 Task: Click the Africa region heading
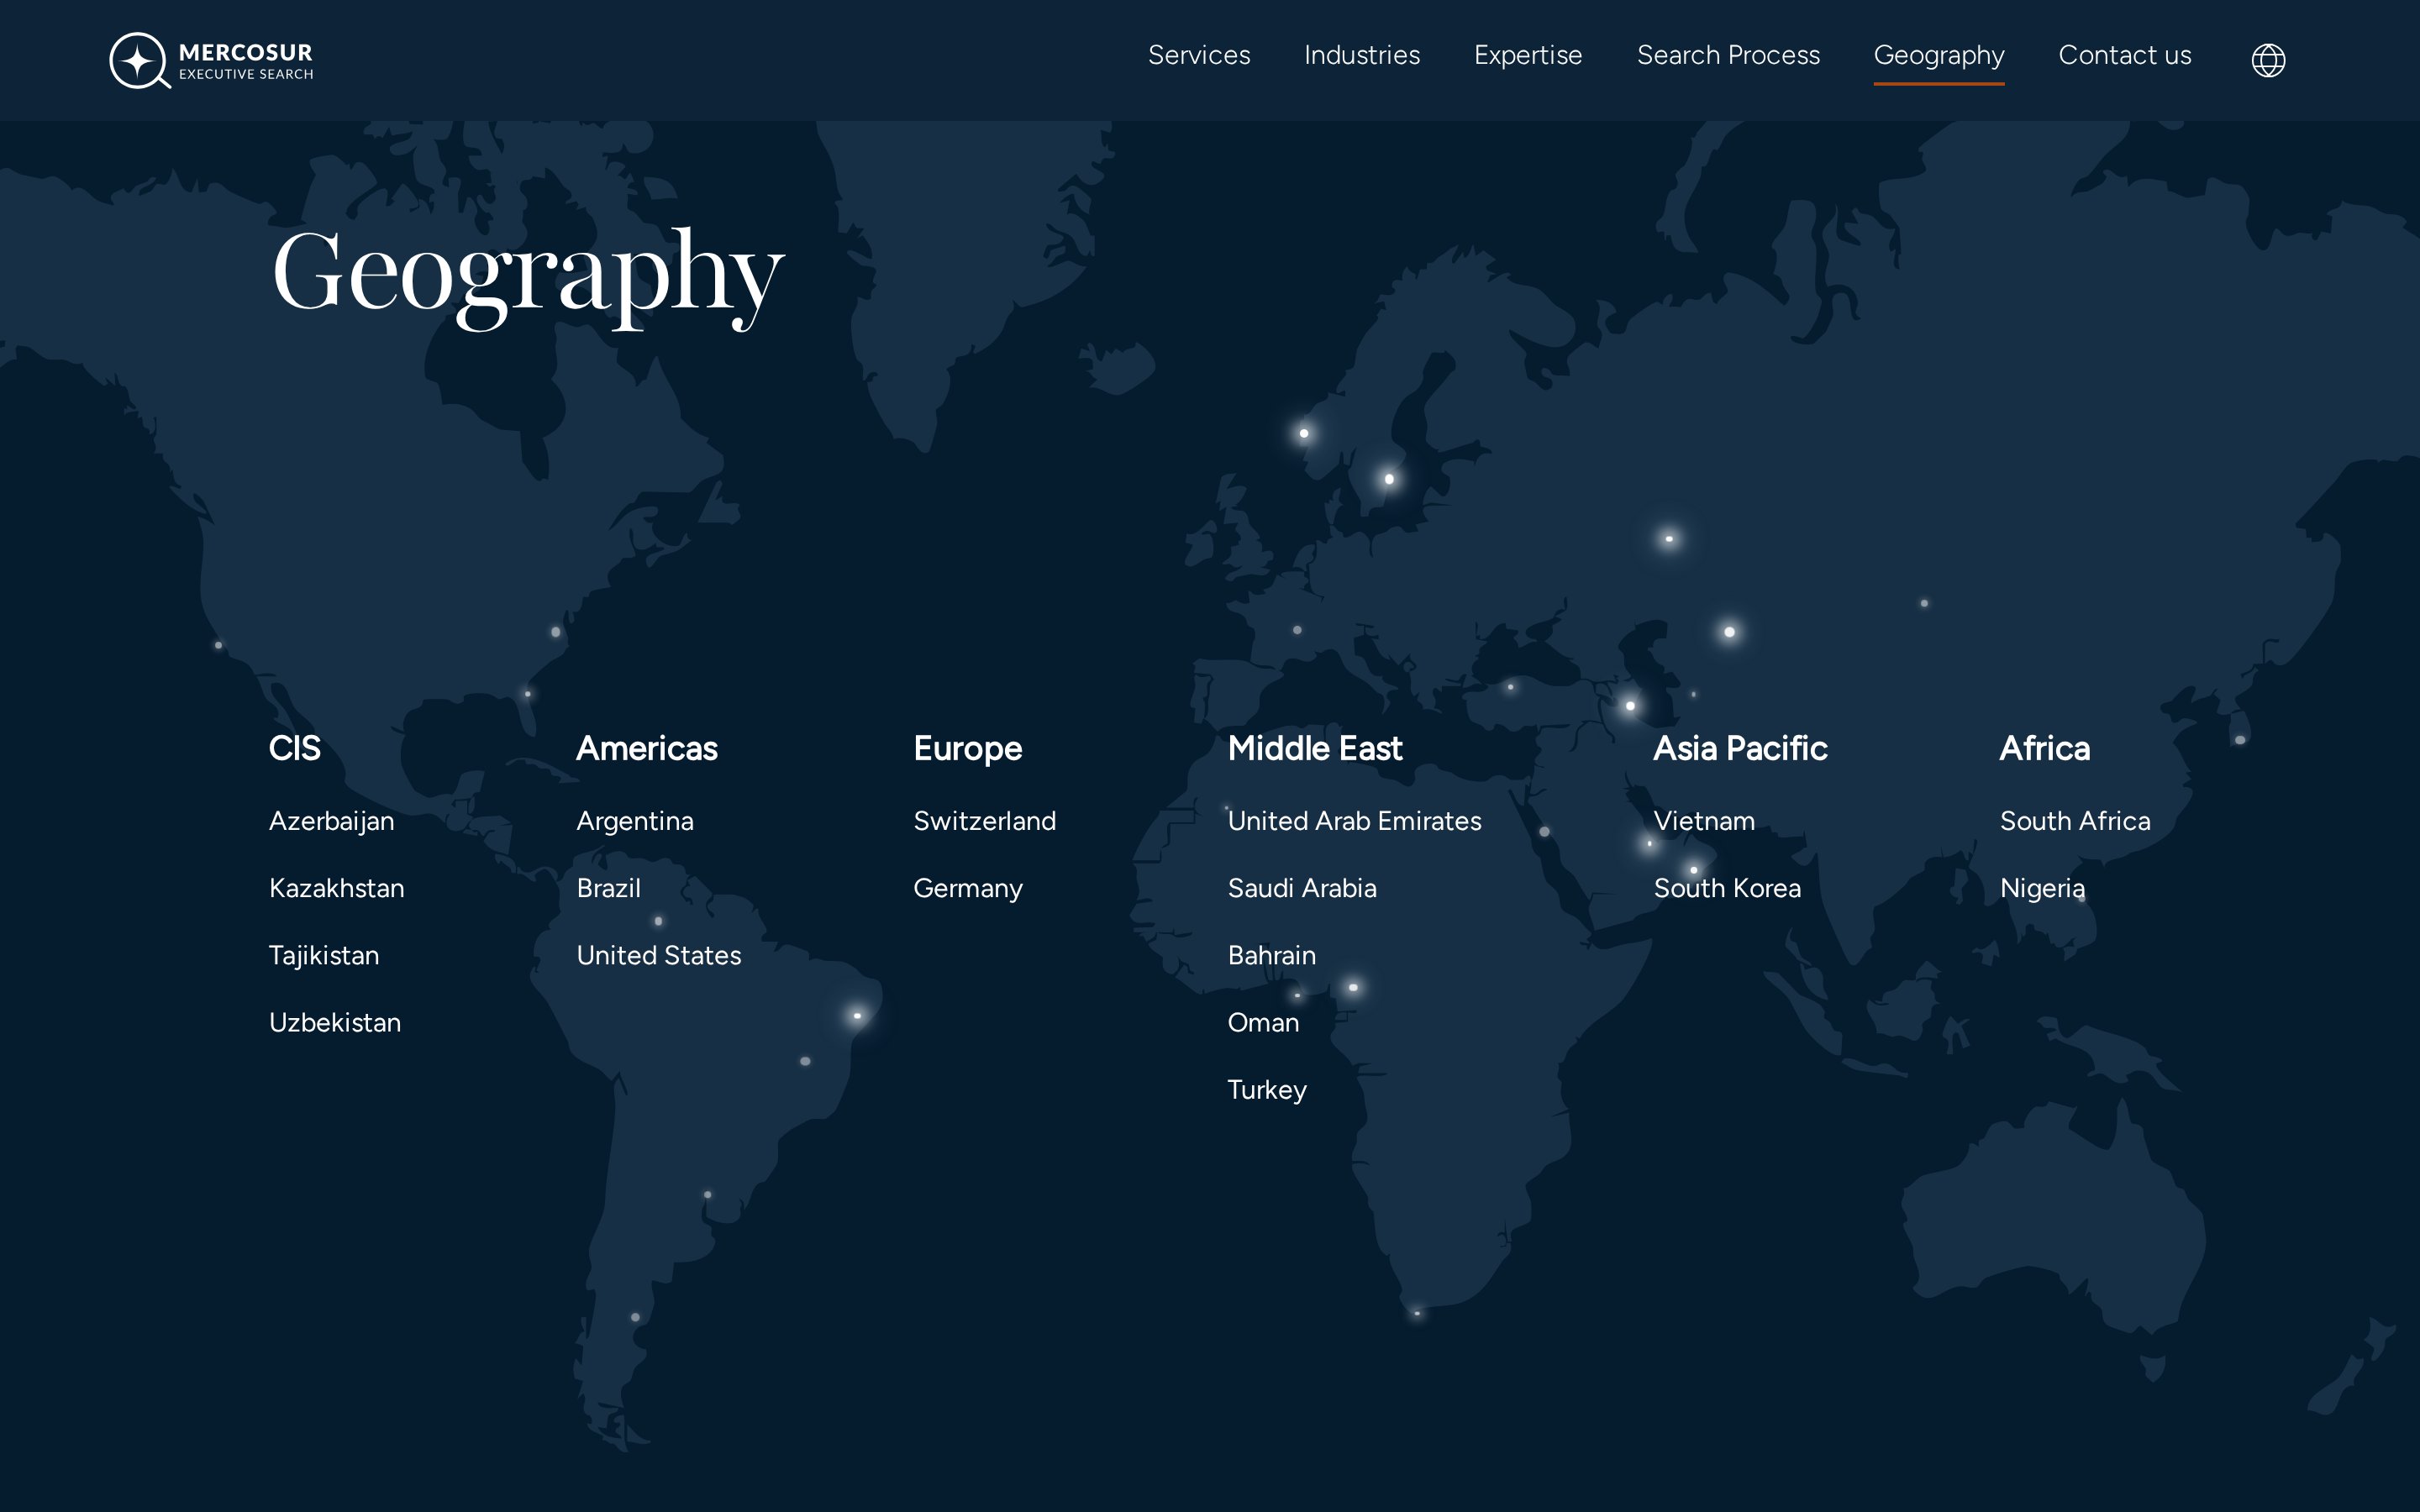tap(2044, 748)
